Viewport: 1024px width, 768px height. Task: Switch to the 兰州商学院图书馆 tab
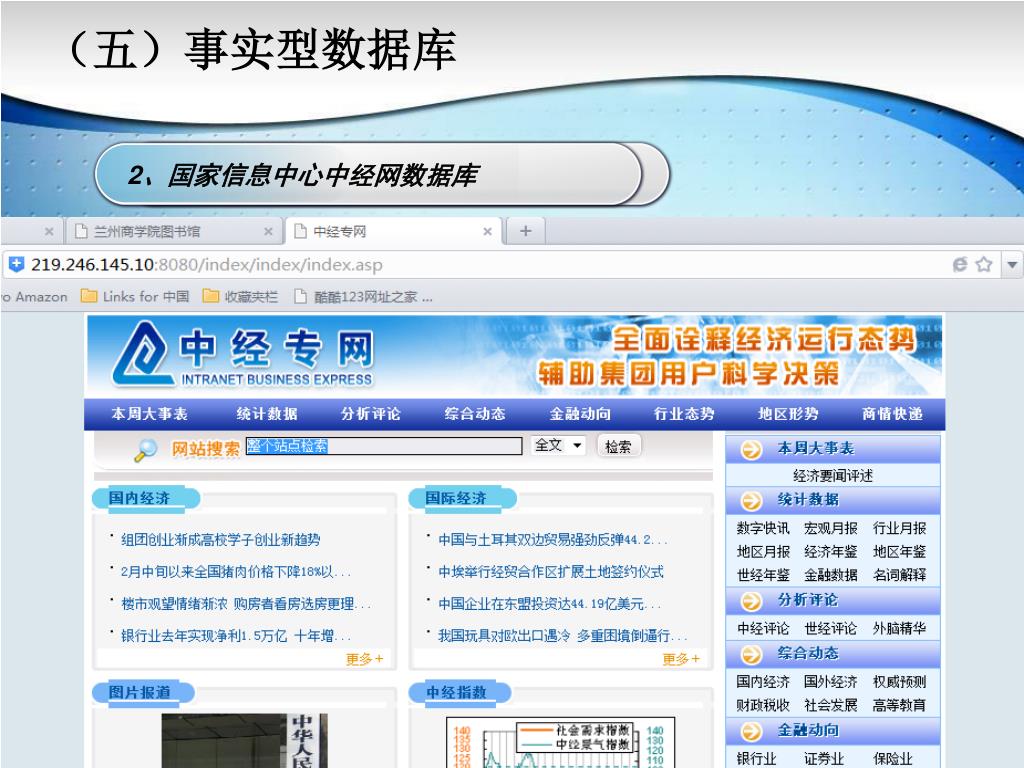click(173, 231)
